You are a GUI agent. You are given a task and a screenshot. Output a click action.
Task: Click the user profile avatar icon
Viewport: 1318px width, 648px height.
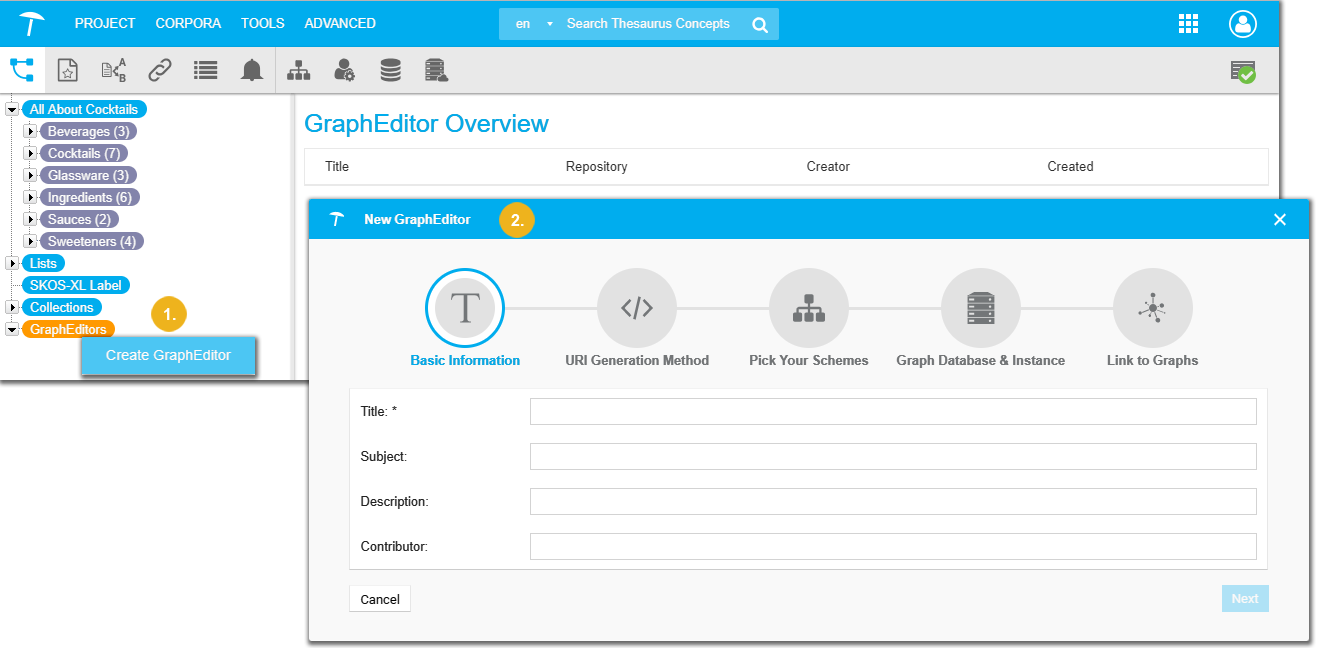[x=1243, y=24]
